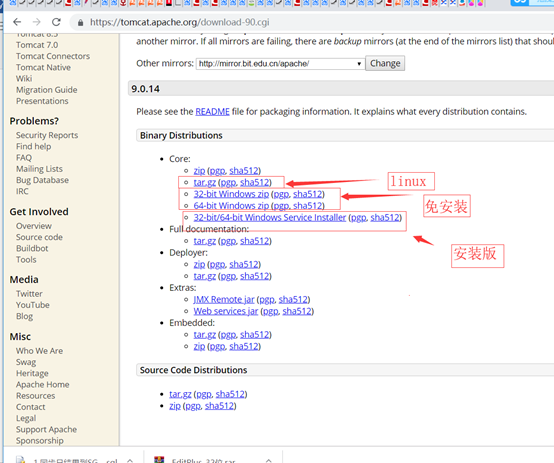Open the Sponsorship sidebar link
This screenshot has width=554, height=463.
point(40,441)
